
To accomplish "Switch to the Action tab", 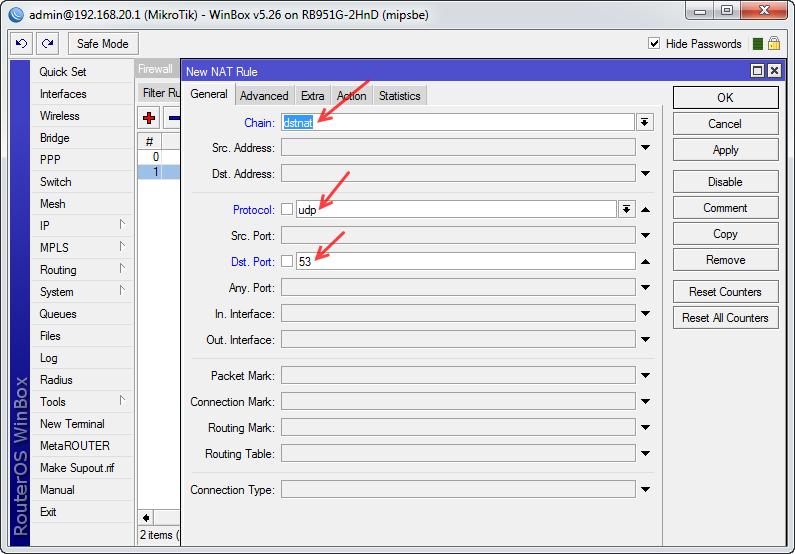I will coord(351,96).
